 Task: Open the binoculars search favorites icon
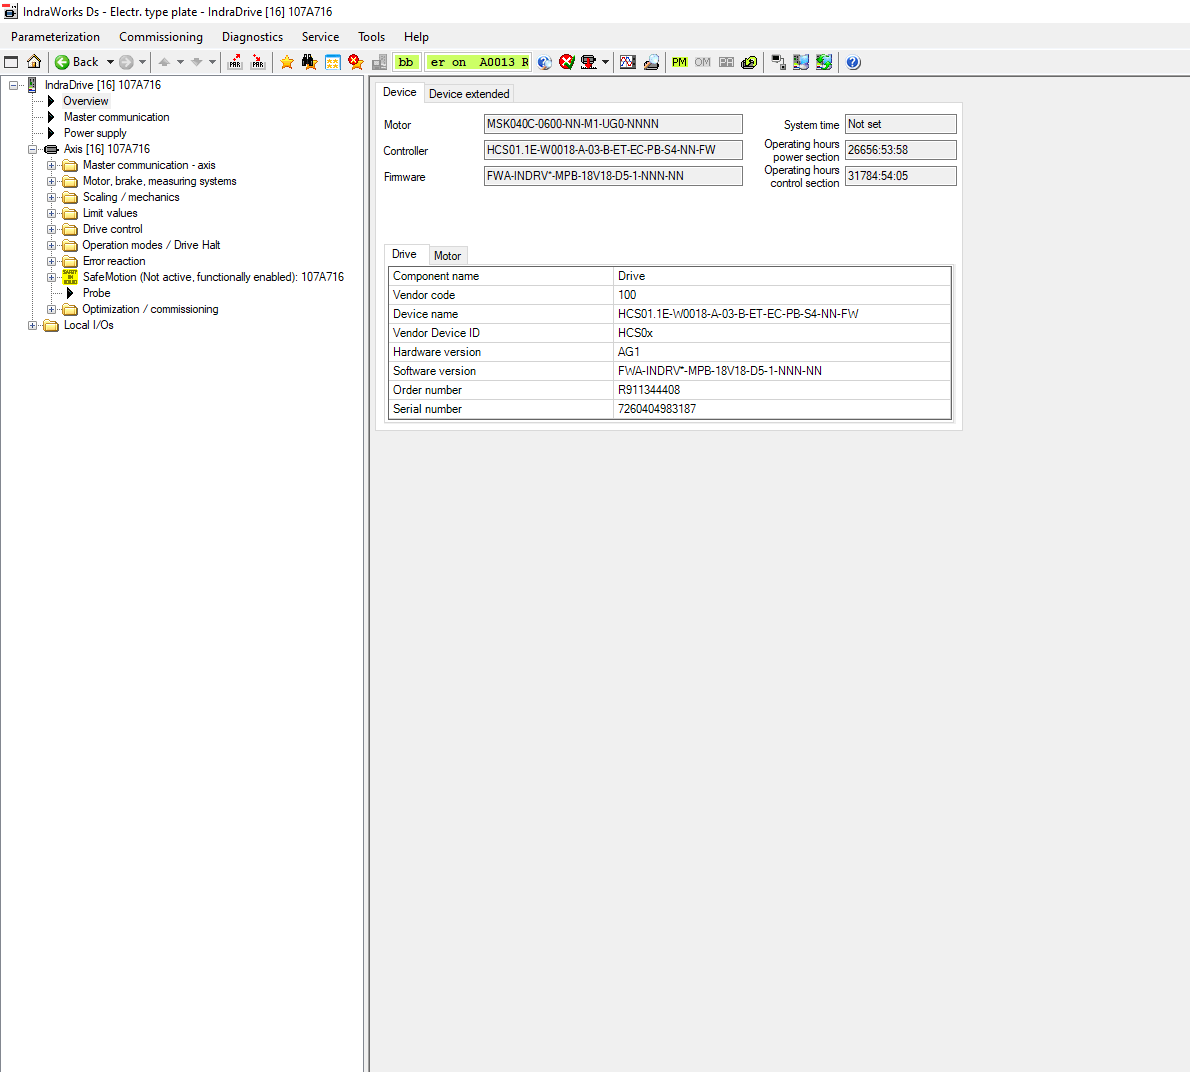tap(309, 62)
